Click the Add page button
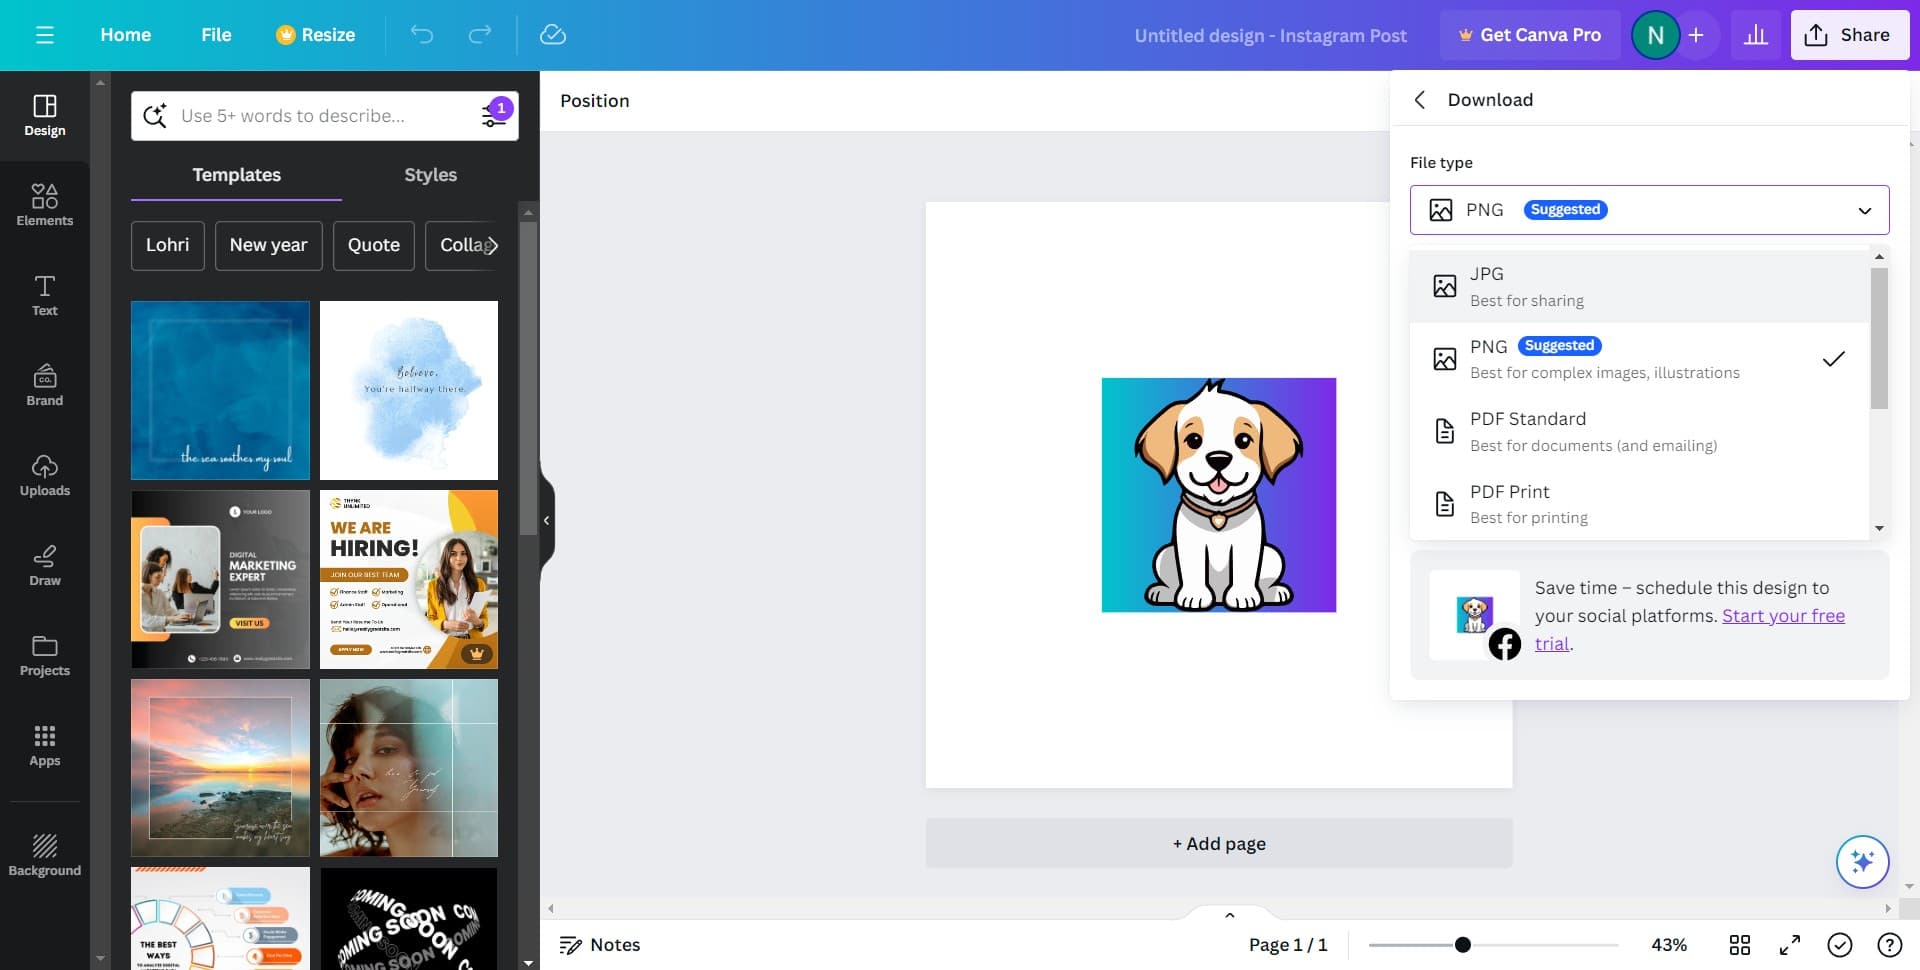This screenshot has height=970, width=1920. point(1218,843)
